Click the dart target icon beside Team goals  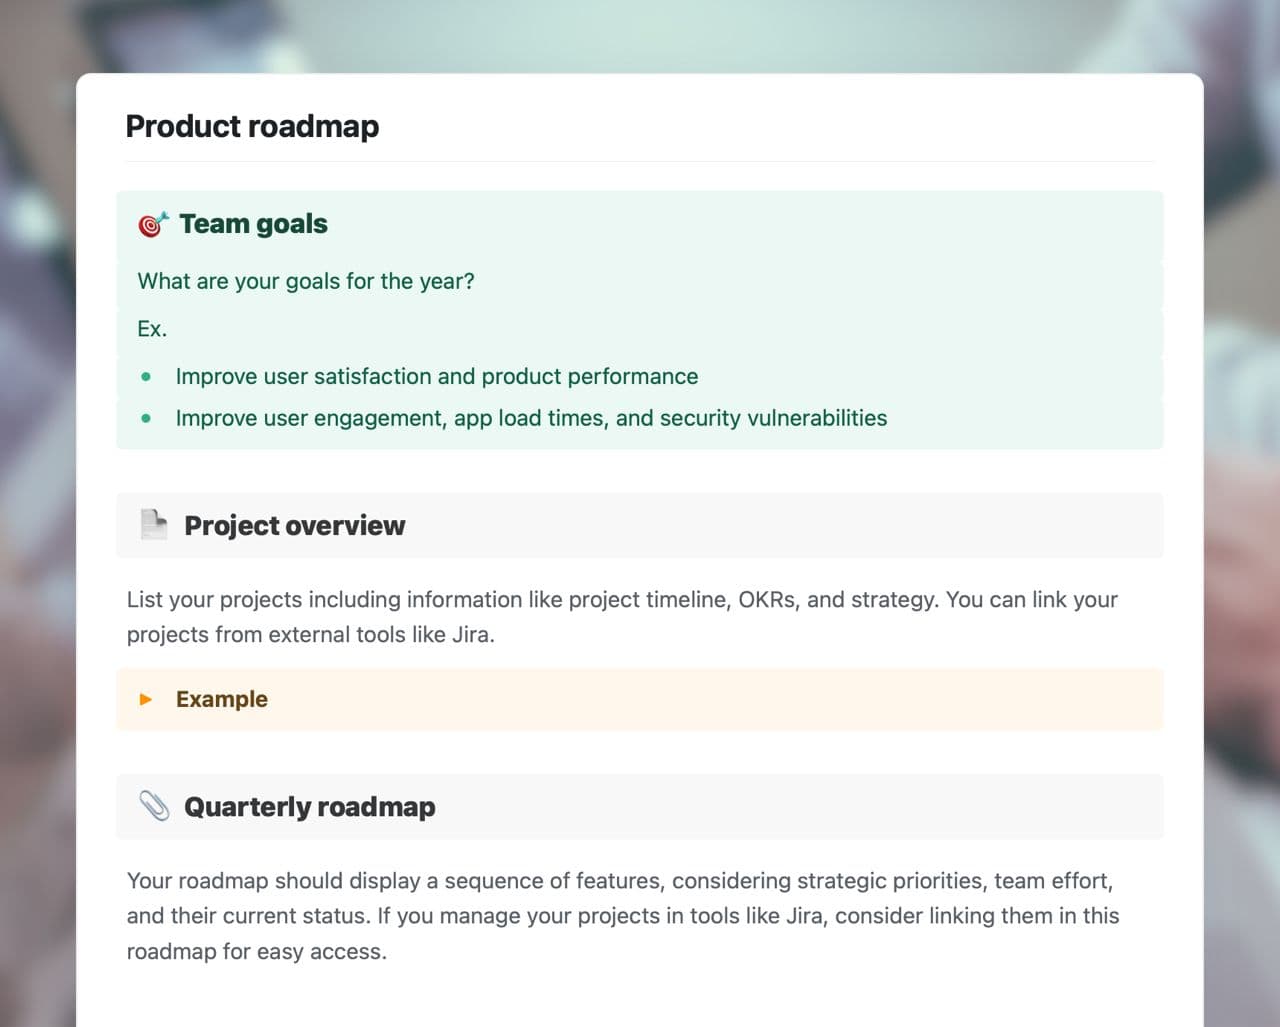point(152,224)
